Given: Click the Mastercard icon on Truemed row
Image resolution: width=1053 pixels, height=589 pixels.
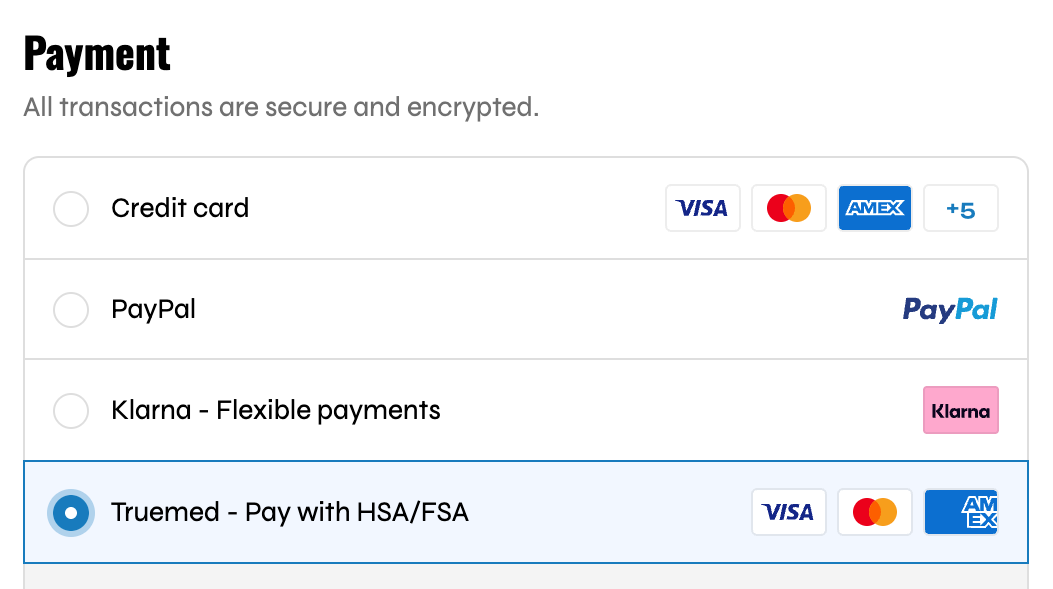Looking at the screenshot, I should point(874,512).
